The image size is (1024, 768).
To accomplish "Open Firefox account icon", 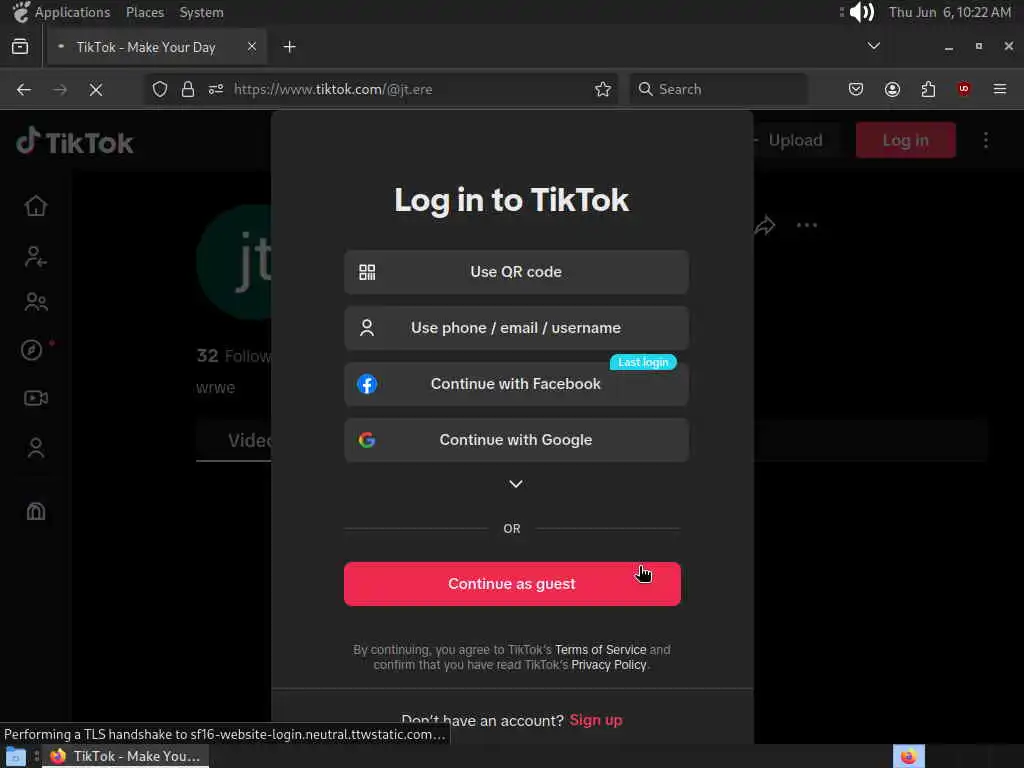I will click(892, 89).
